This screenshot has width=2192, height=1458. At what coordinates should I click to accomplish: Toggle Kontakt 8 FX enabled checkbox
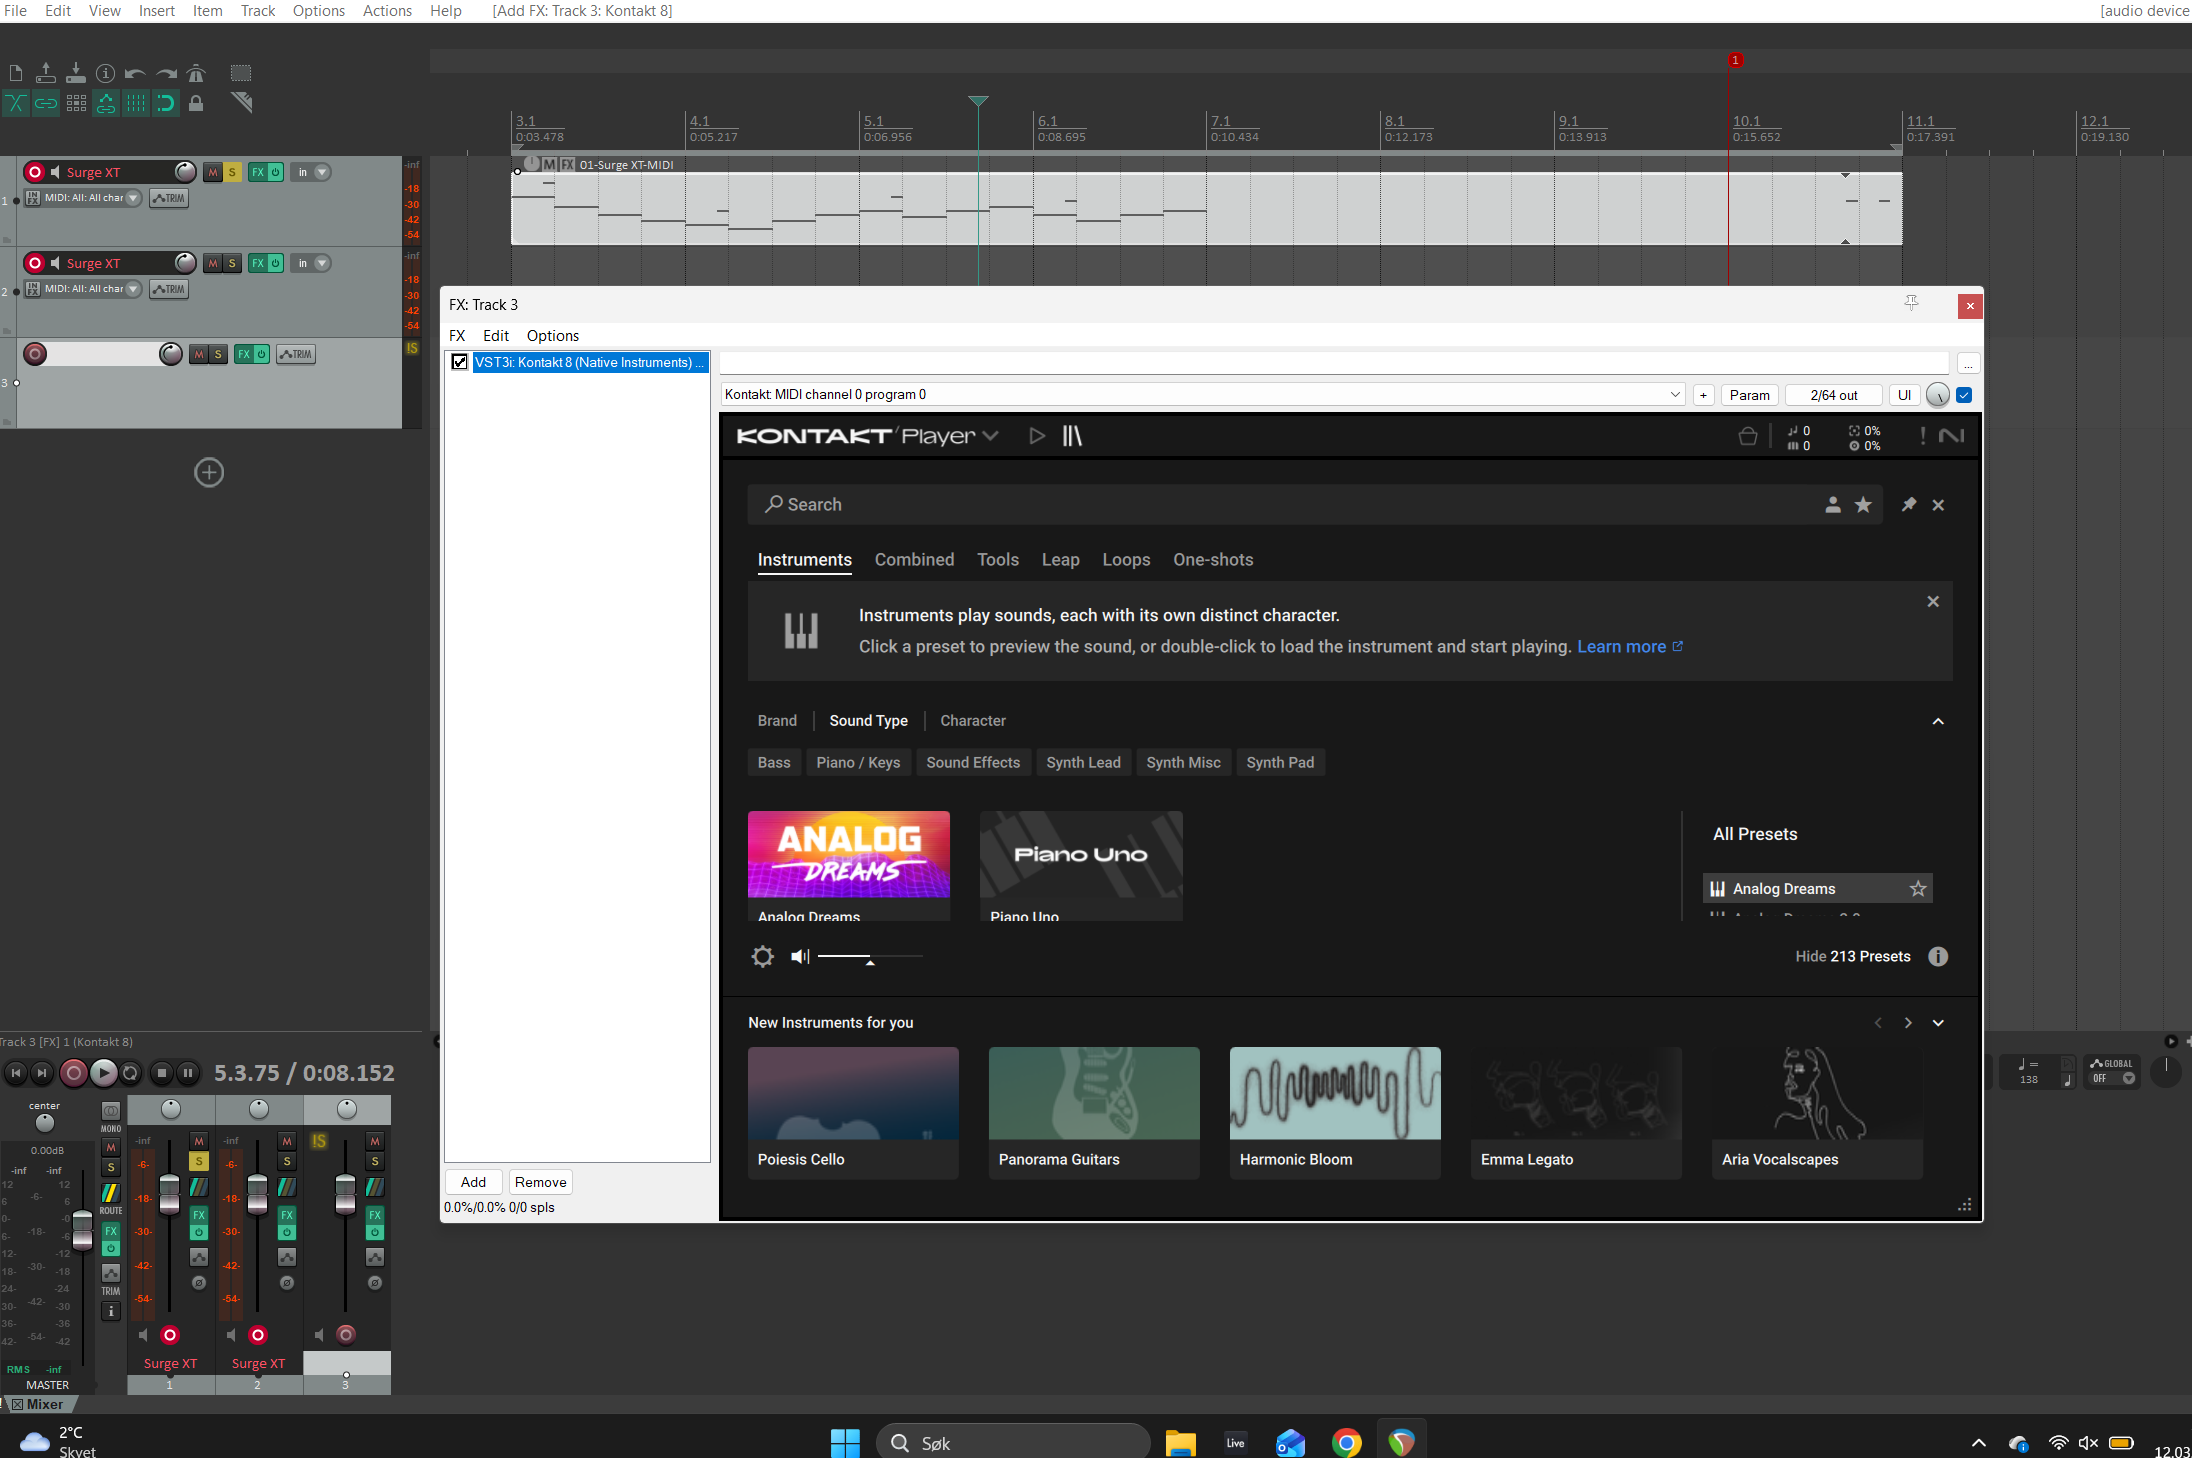coord(459,362)
